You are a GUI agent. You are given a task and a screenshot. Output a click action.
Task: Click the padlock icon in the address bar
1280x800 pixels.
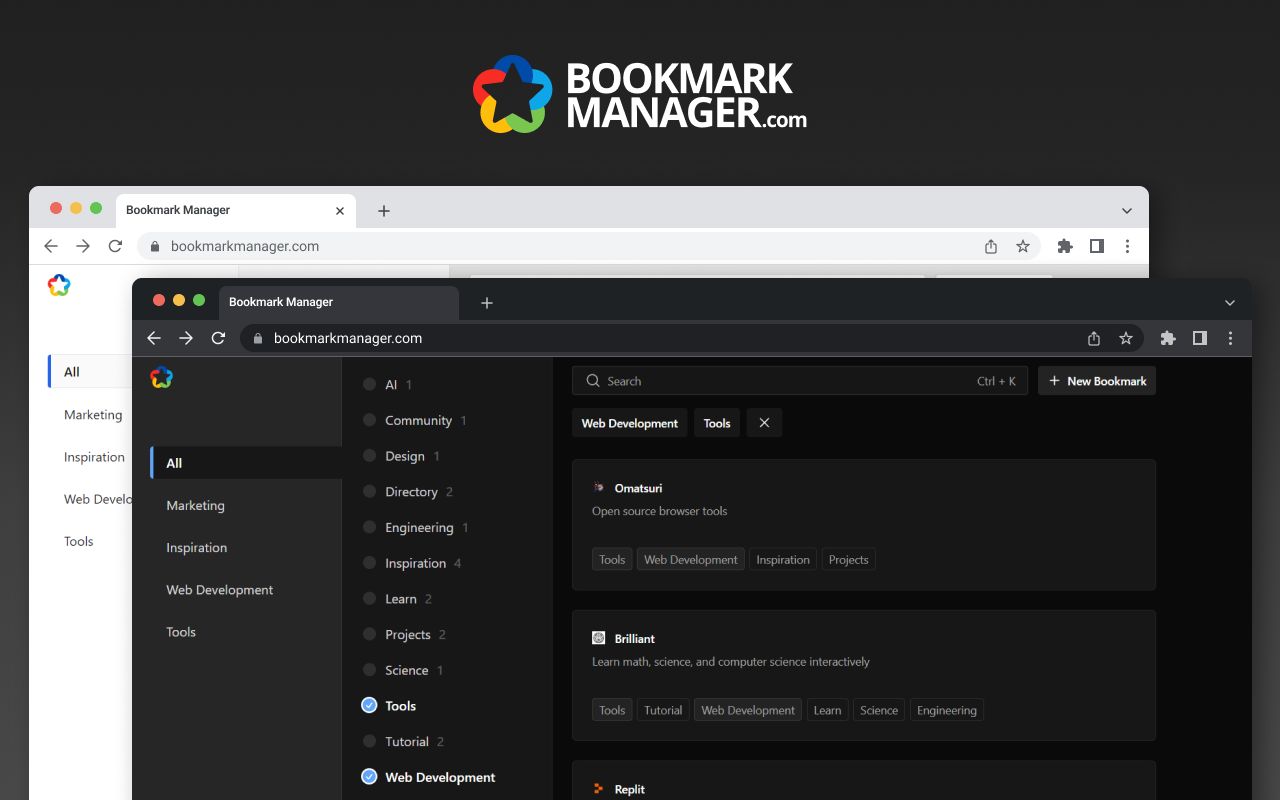click(257, 338)
